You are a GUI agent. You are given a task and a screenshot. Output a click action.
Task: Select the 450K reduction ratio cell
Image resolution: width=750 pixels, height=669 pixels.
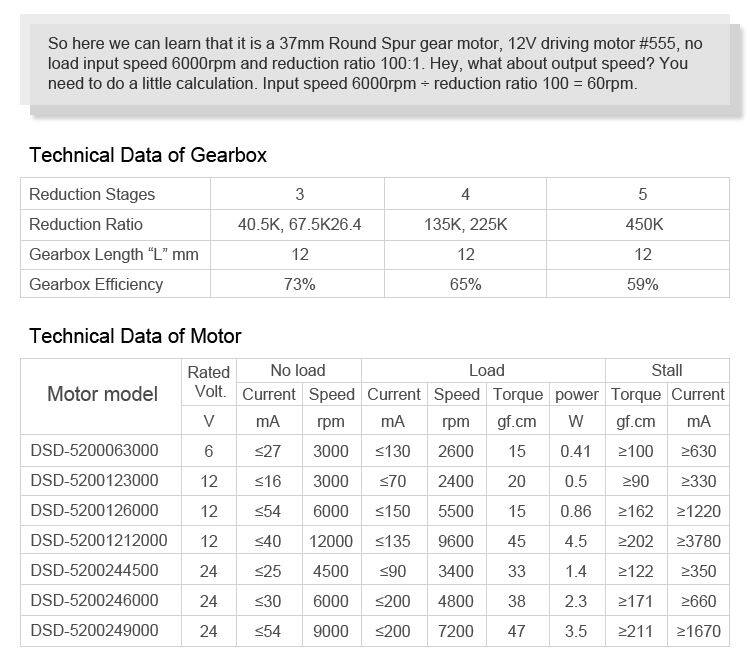coord(643,224)
